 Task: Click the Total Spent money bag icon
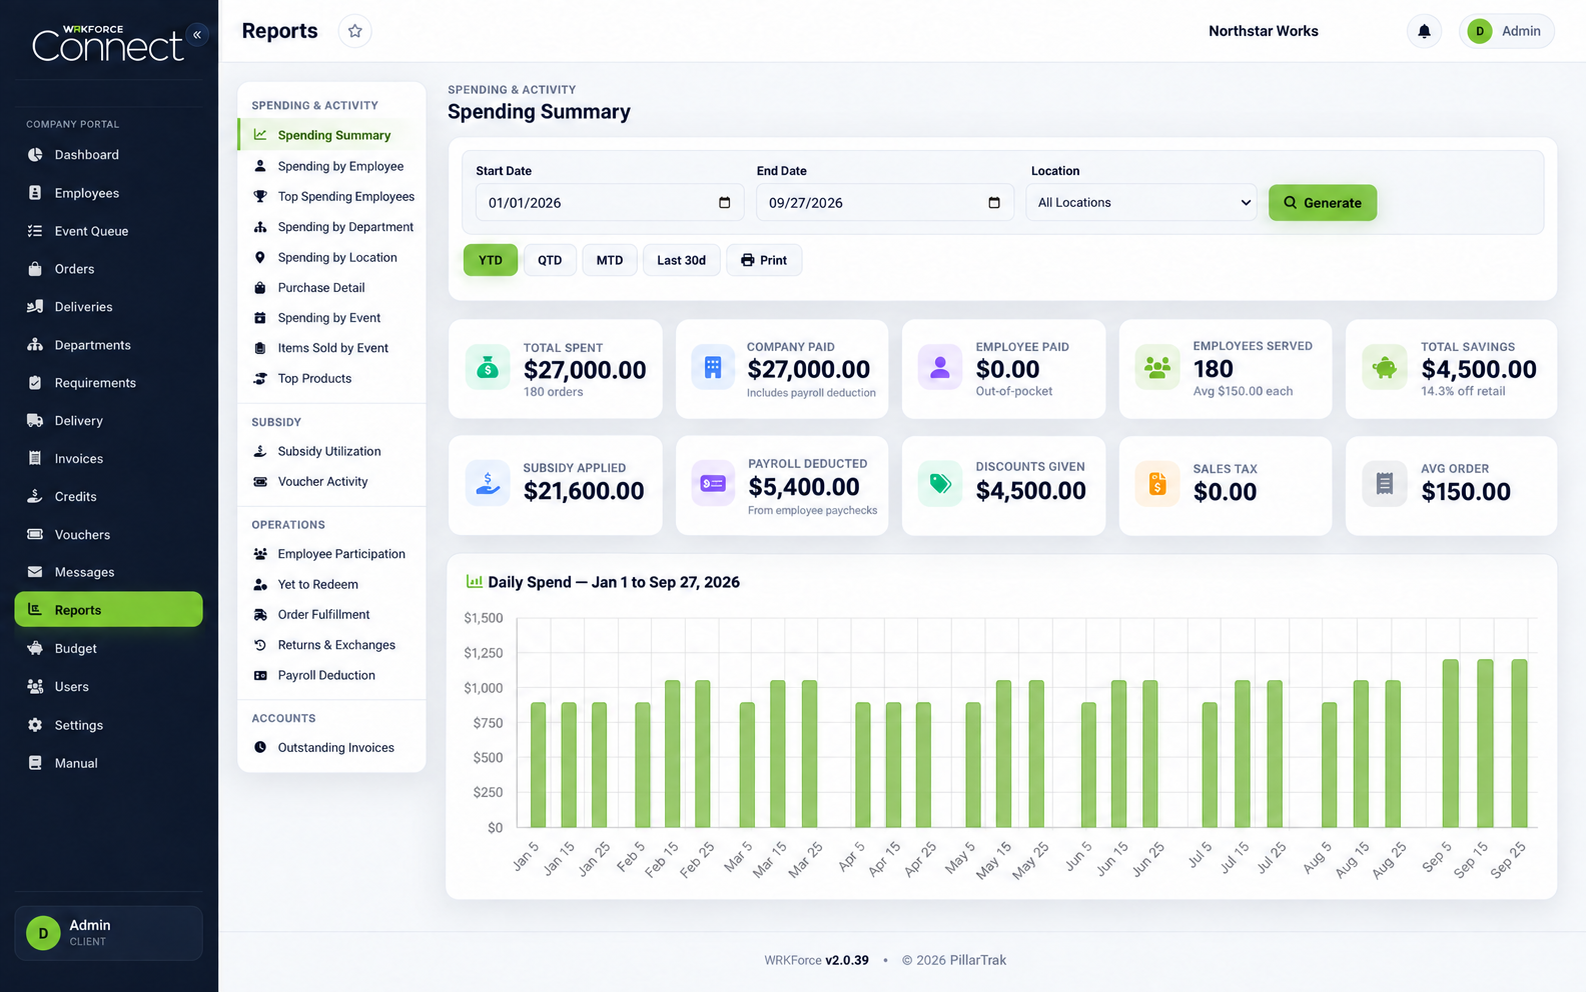(x=488, y=368)
